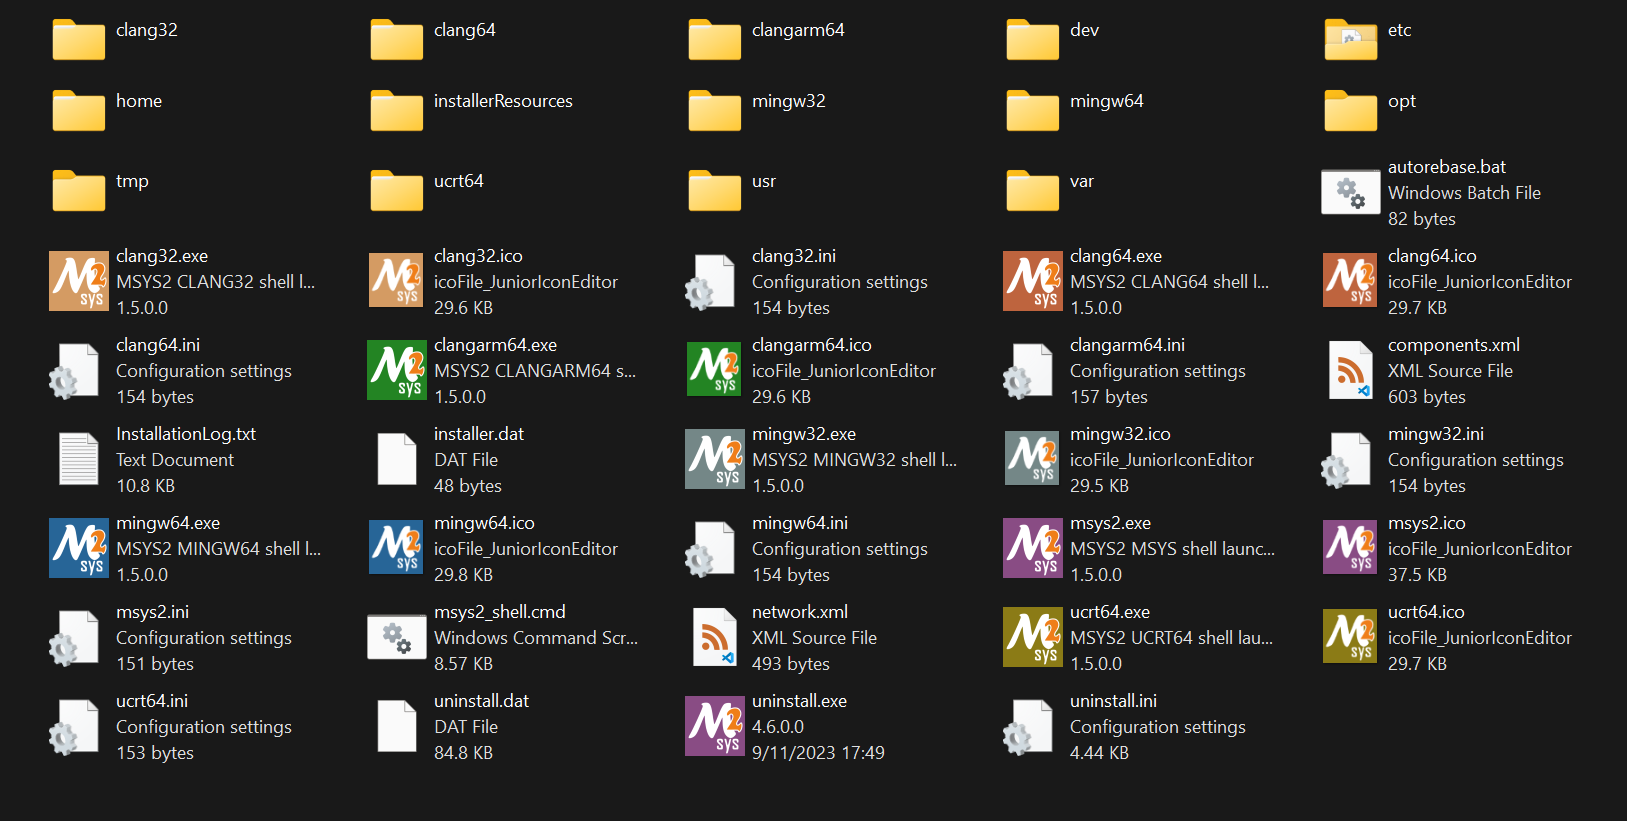Select the purple msys2.exe icon
The width and height of the screenshot is (1627, 821).
coord(1033,548)
